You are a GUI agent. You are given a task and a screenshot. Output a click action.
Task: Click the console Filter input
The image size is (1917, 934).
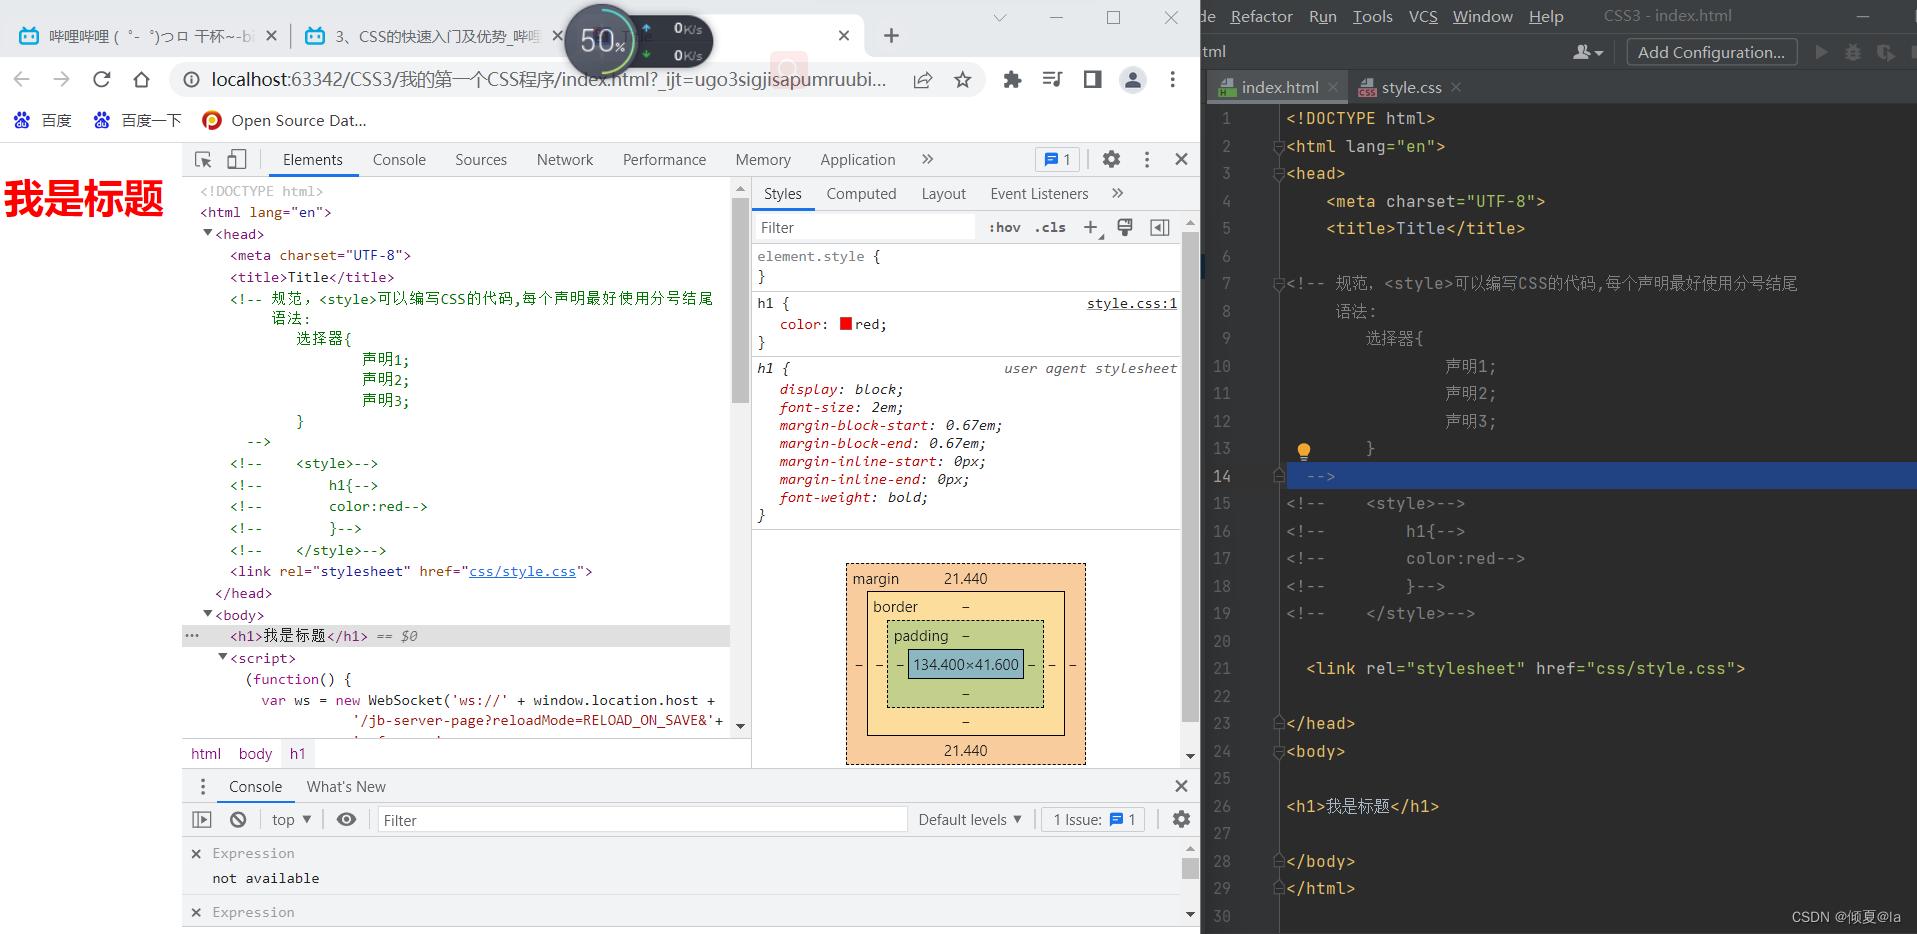tap(642, 820)
